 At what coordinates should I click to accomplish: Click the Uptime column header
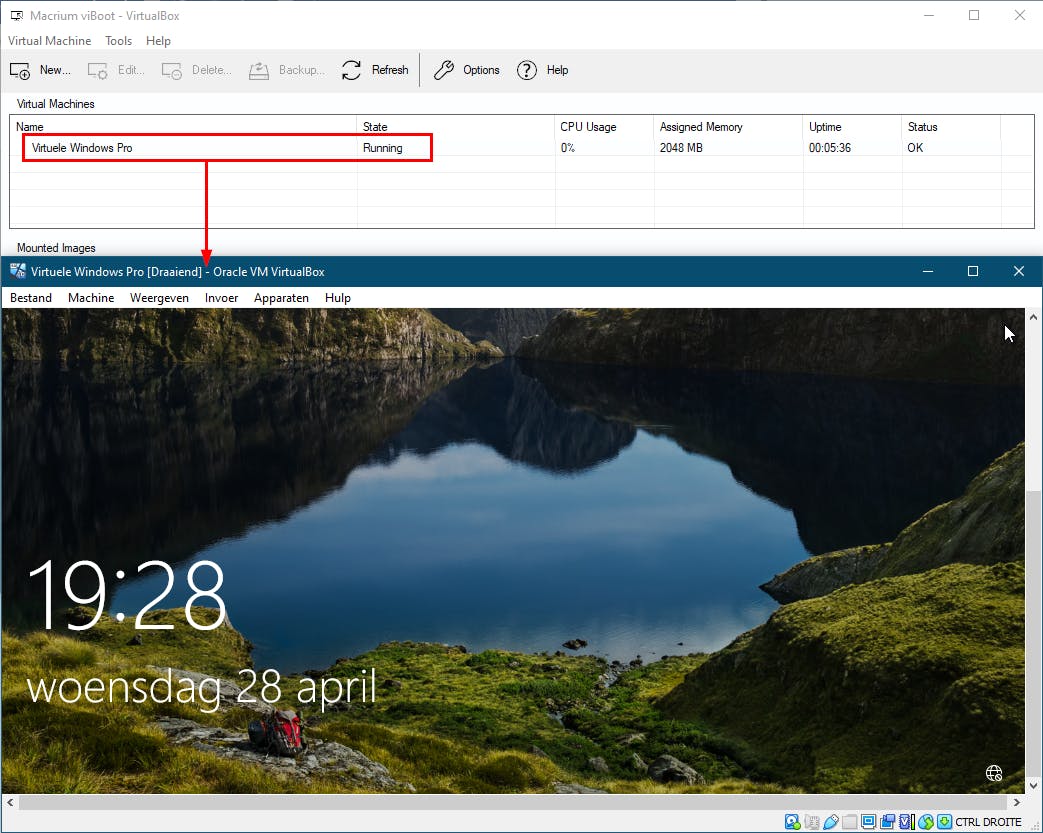[x=825, y=126]
